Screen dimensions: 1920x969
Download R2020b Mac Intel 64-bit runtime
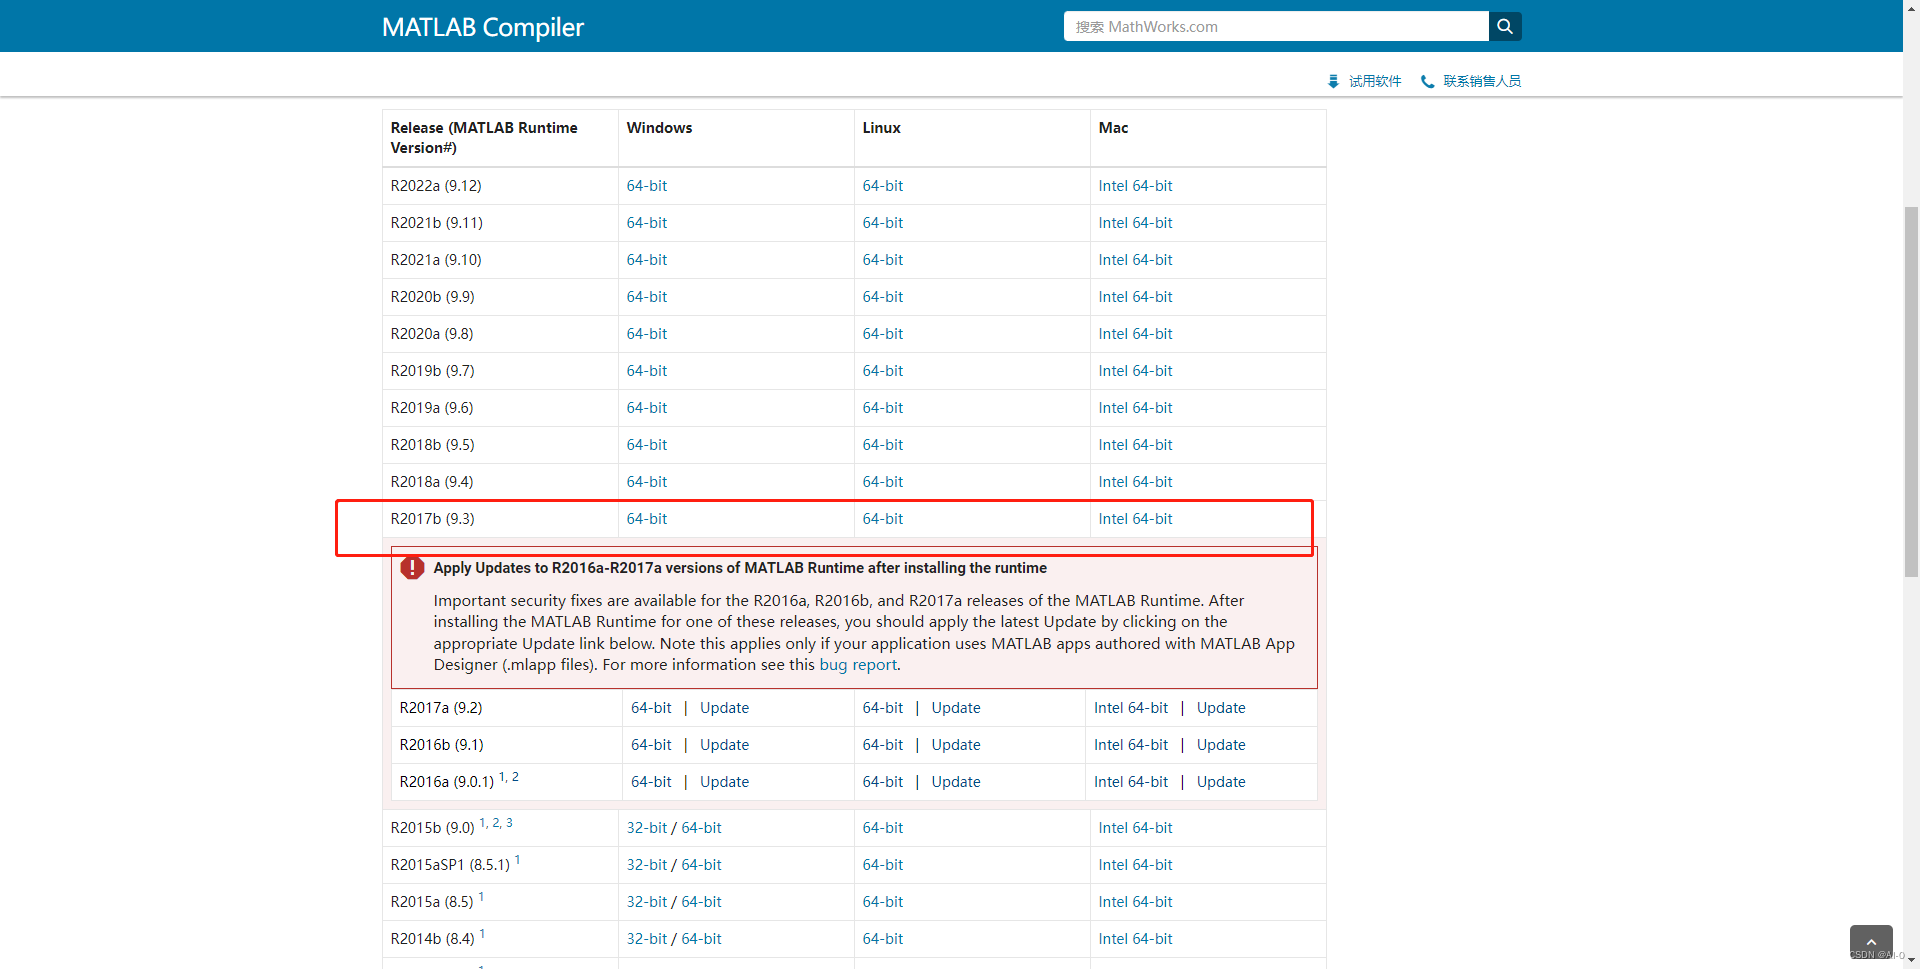click(1135, 297)
